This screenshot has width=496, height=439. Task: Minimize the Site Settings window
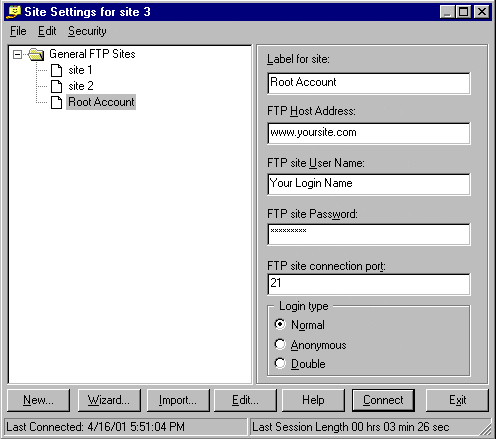(x=447, y=12)
